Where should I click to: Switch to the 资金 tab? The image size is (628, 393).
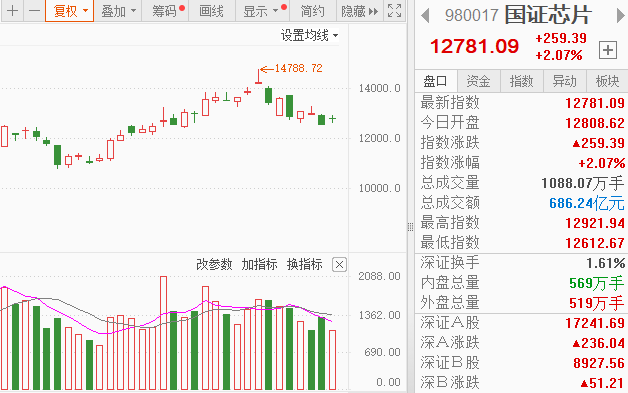click(479, 81)
